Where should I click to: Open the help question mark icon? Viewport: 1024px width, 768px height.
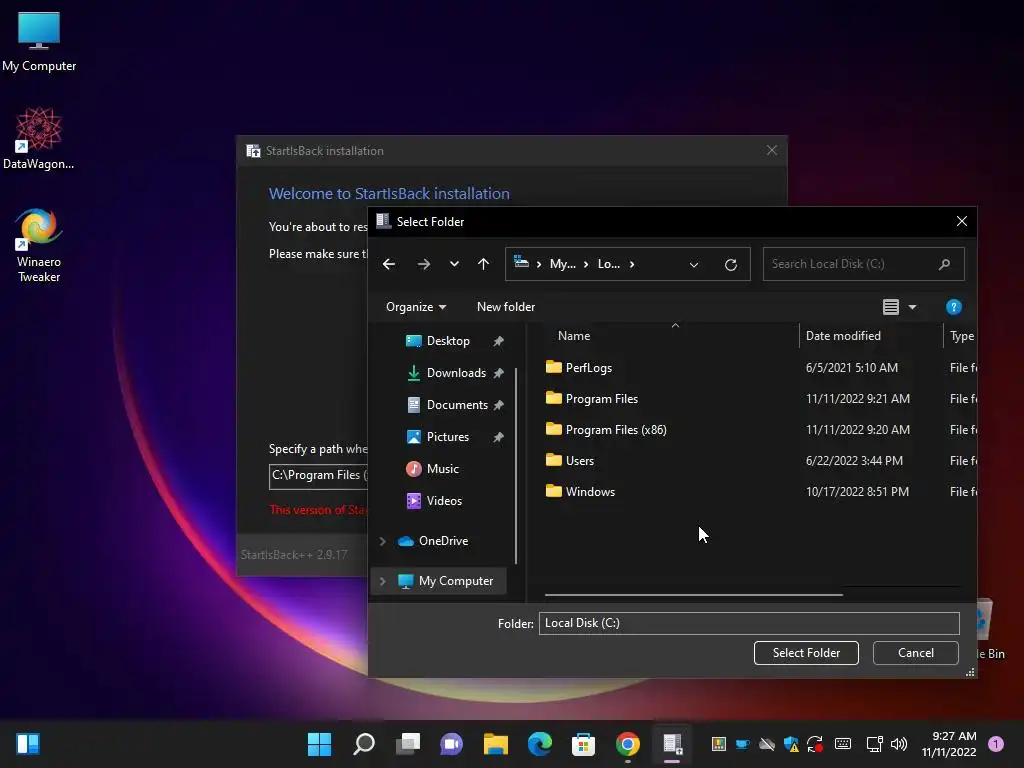953,307
